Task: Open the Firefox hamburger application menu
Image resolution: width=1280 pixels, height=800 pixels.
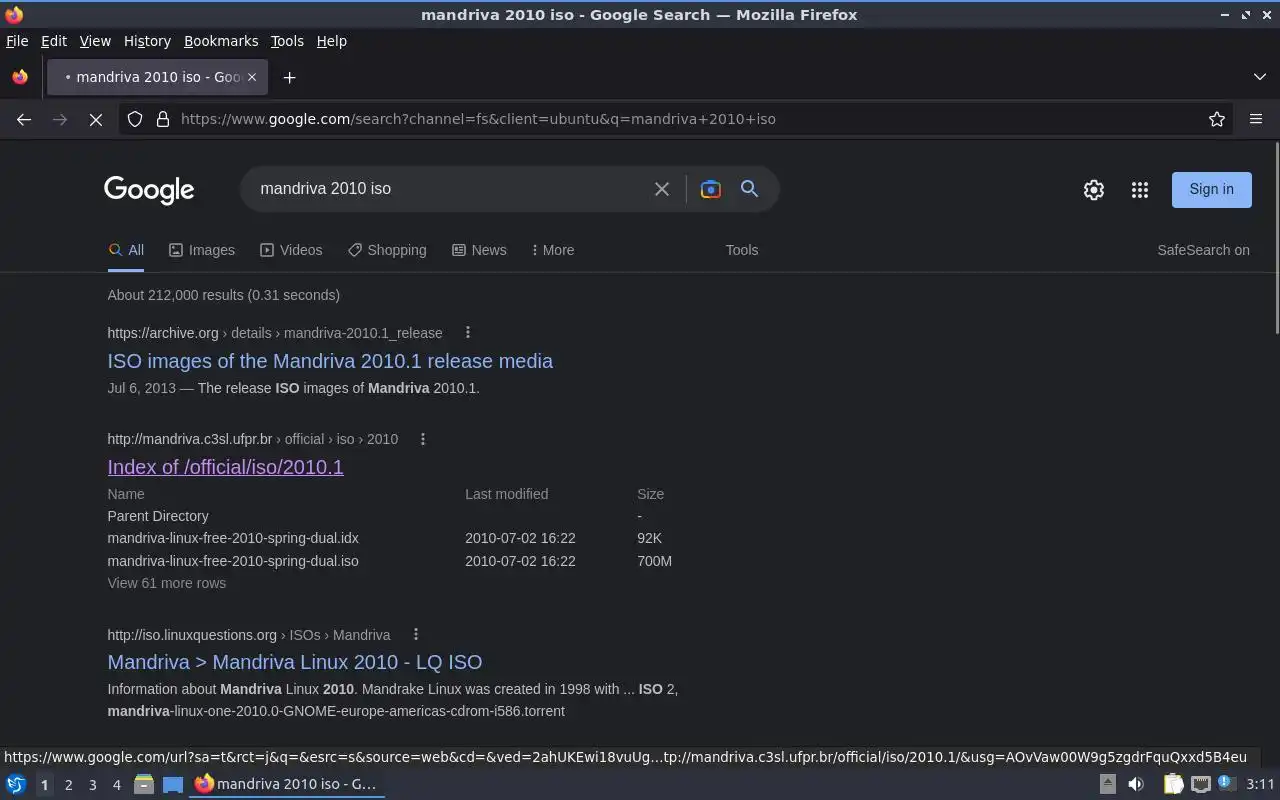Action: (1256, 119)
